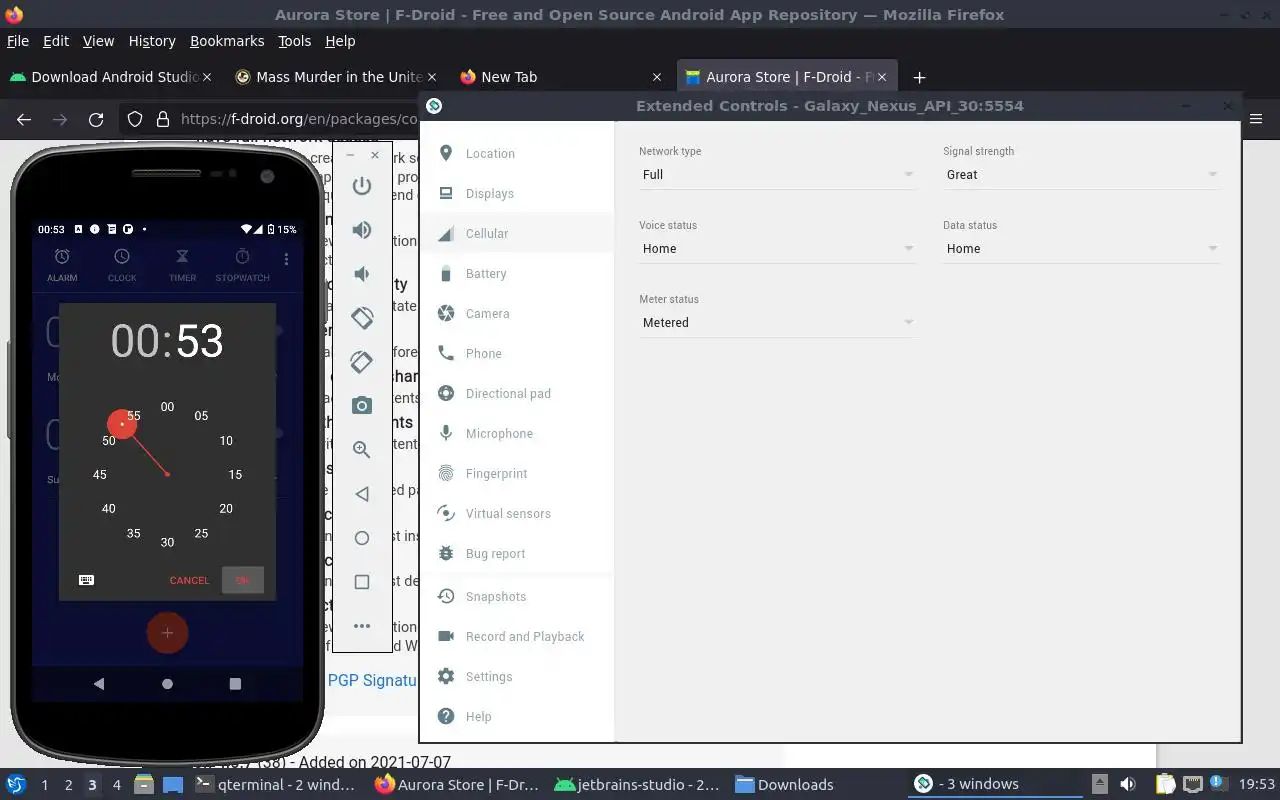Open the STOPWATCH tab in clock app
Screen dimensions: 1280x800
[242, 266]
